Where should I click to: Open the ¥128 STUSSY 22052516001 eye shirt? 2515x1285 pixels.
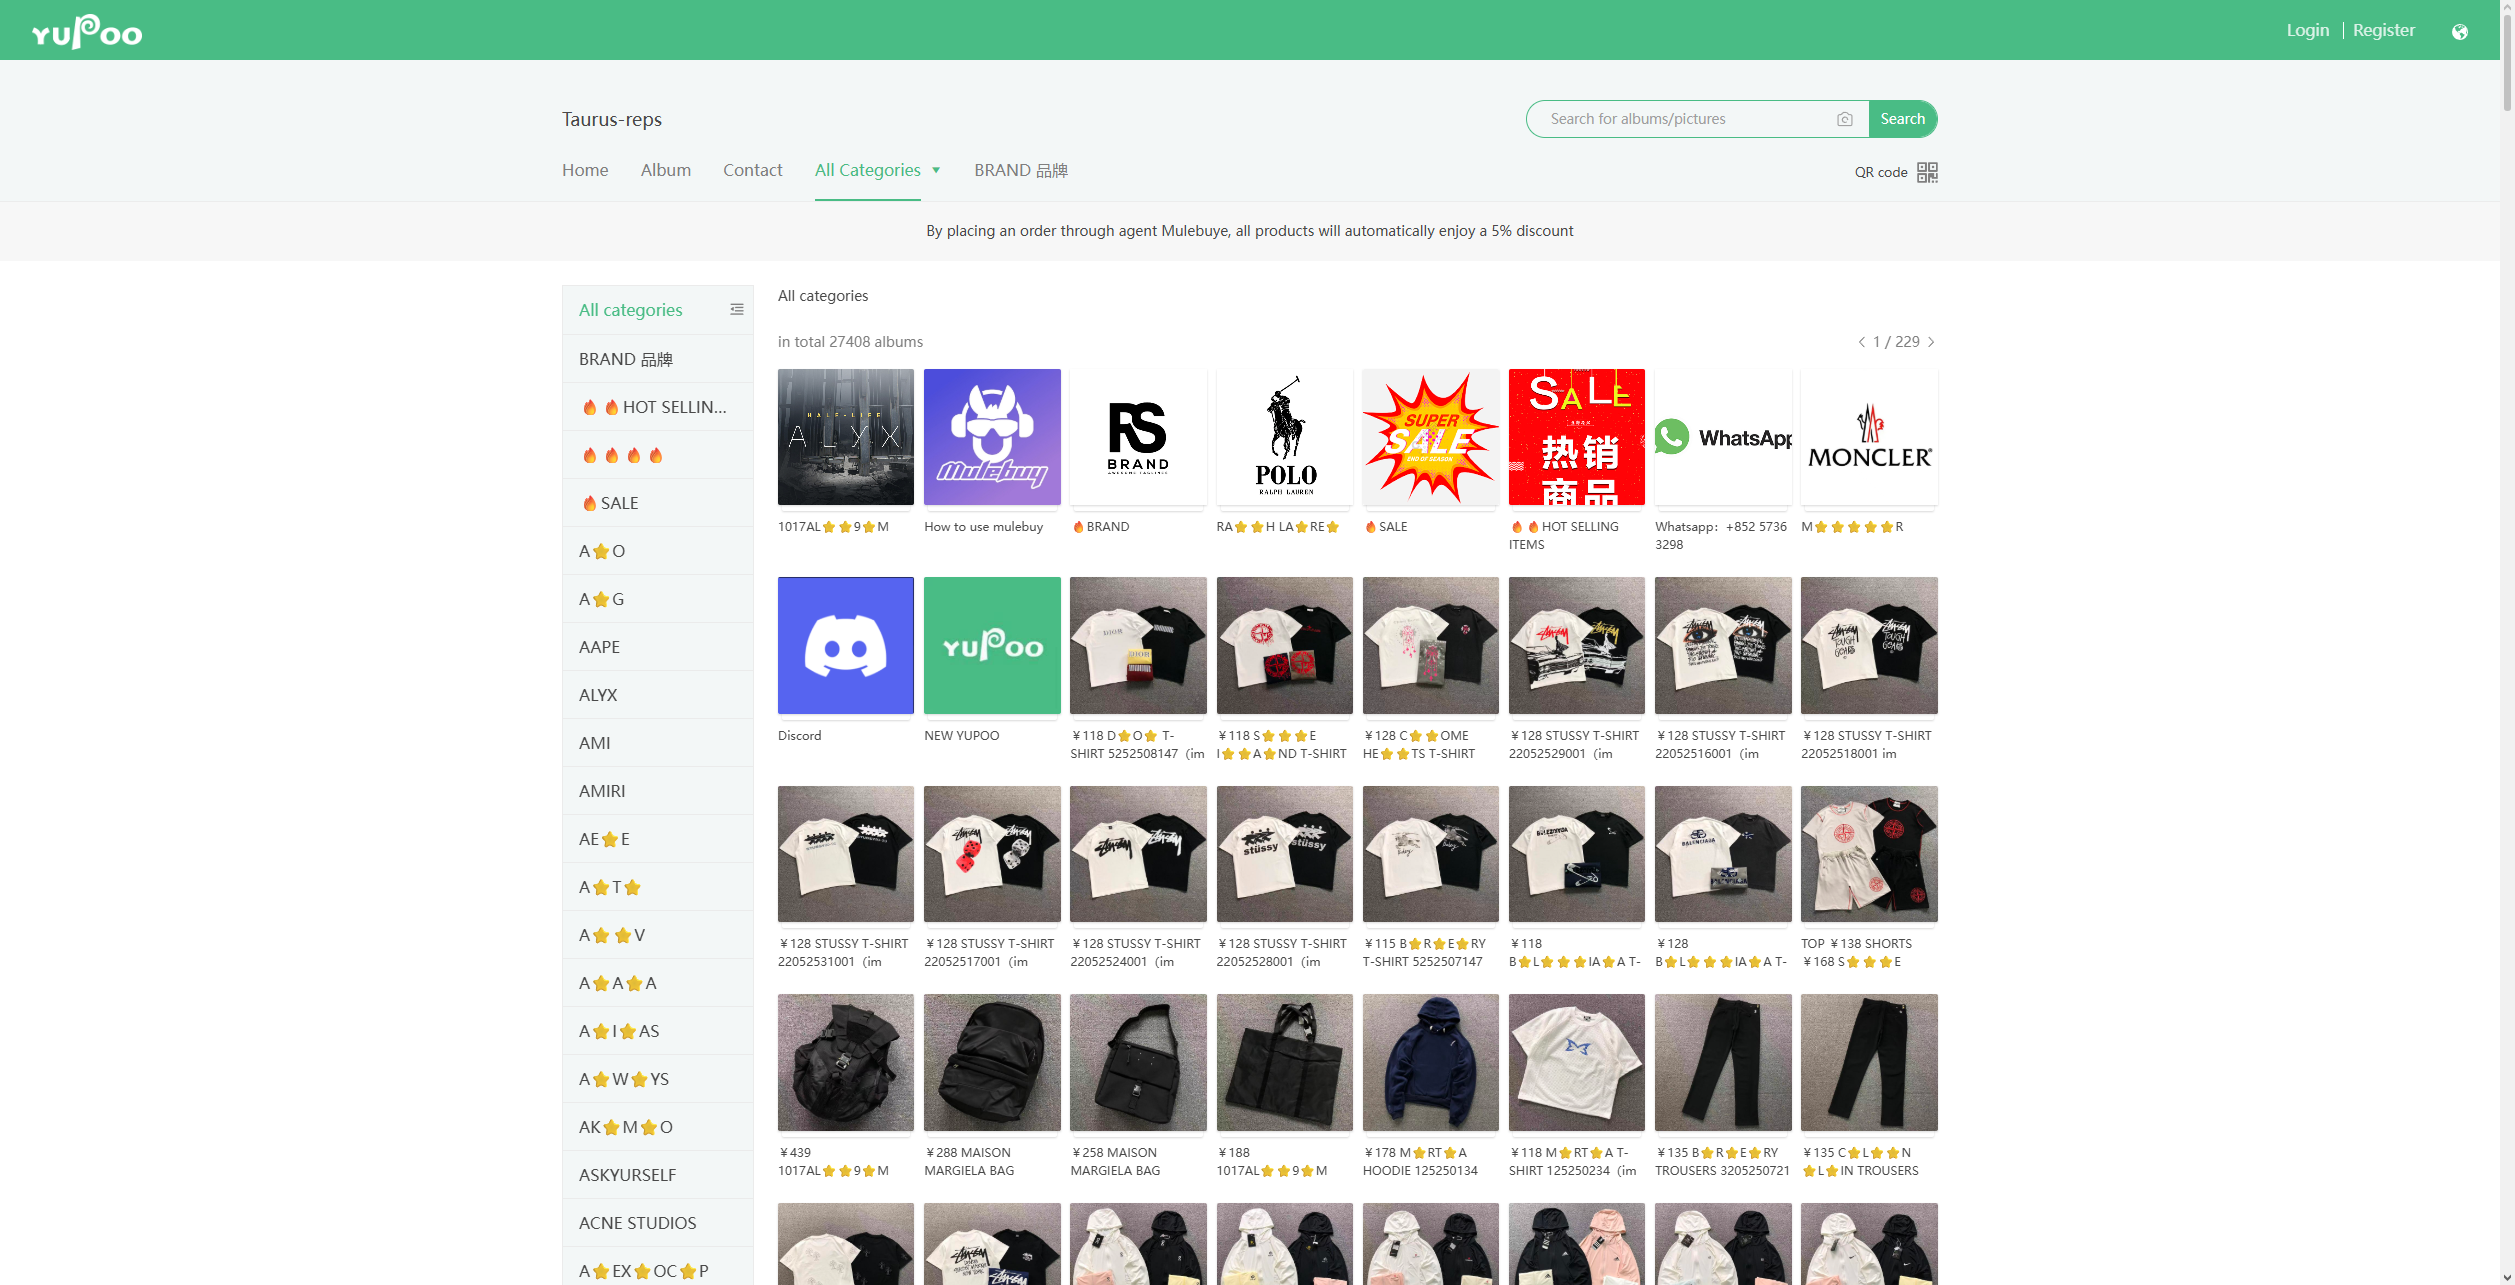(x=1723, y=645)
